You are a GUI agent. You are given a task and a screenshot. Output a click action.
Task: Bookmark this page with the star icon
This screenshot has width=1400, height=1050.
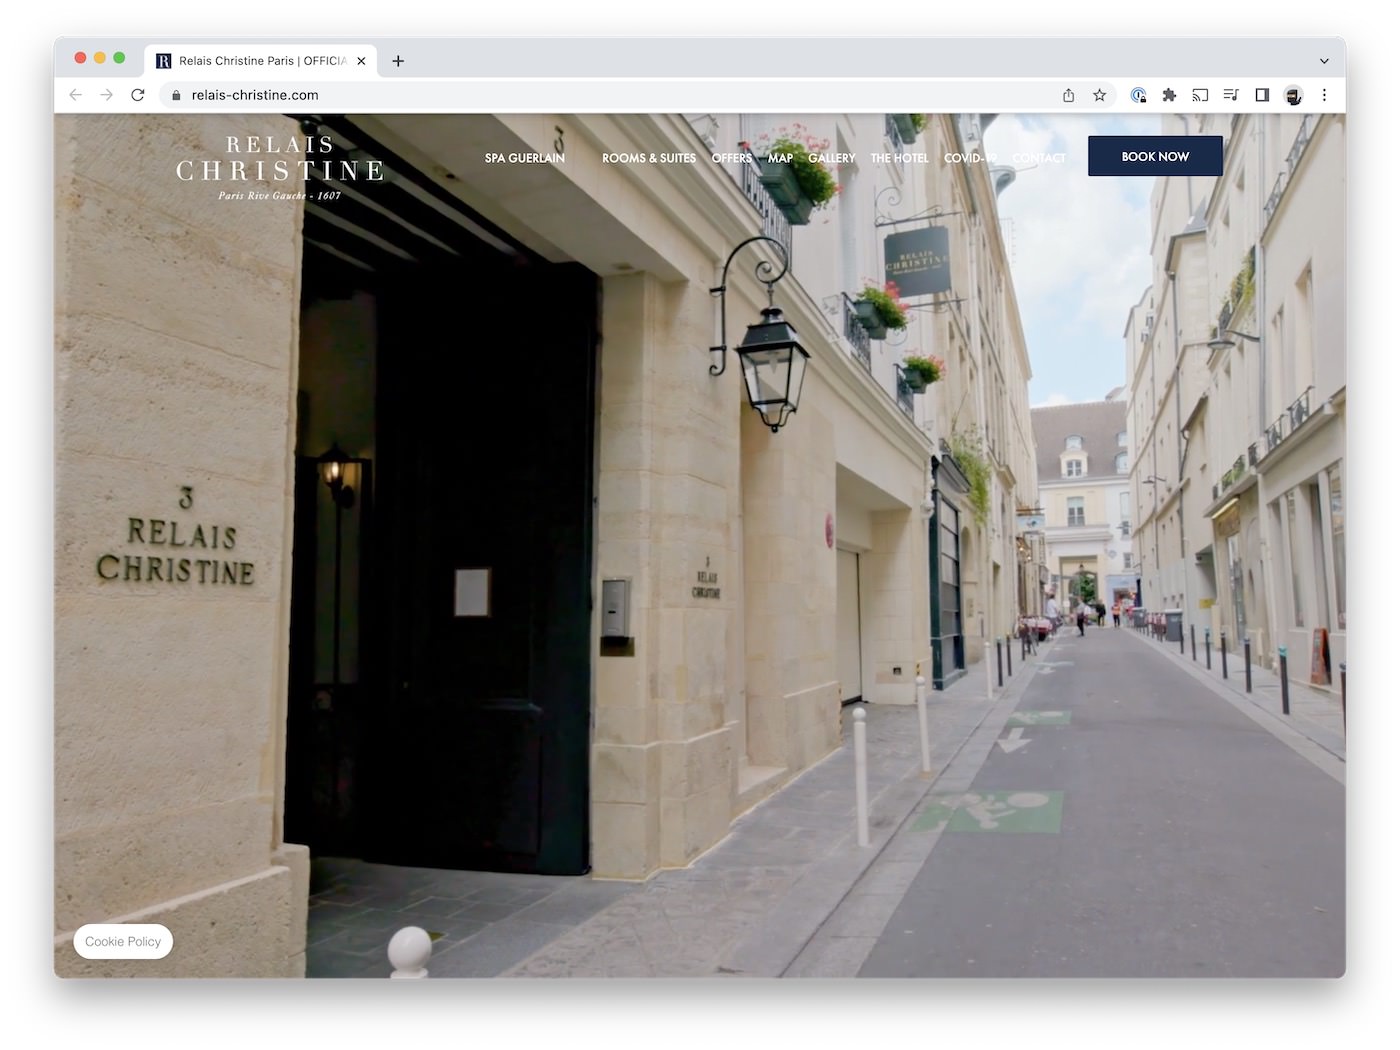pyautogui.click(x=1099, y=95)
